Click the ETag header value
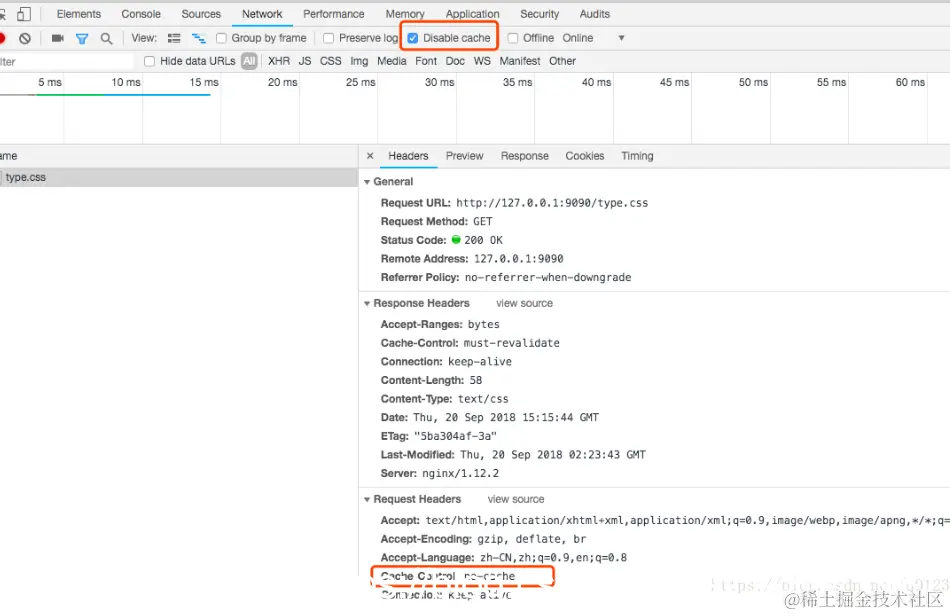The image size is (950, 616). (455, 437)
